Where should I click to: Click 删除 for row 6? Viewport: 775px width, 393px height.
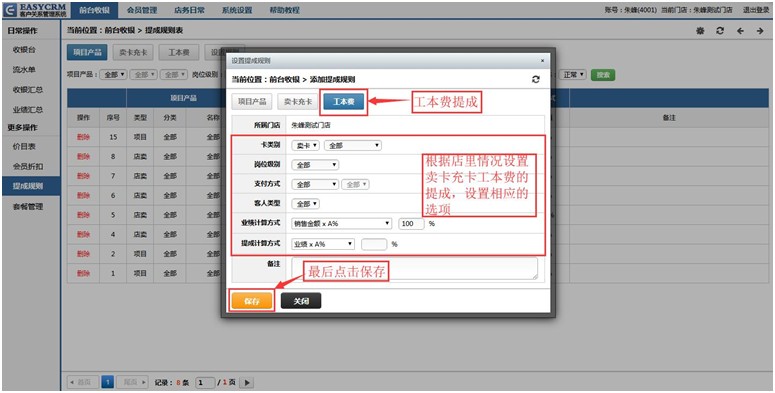(83, 195)
